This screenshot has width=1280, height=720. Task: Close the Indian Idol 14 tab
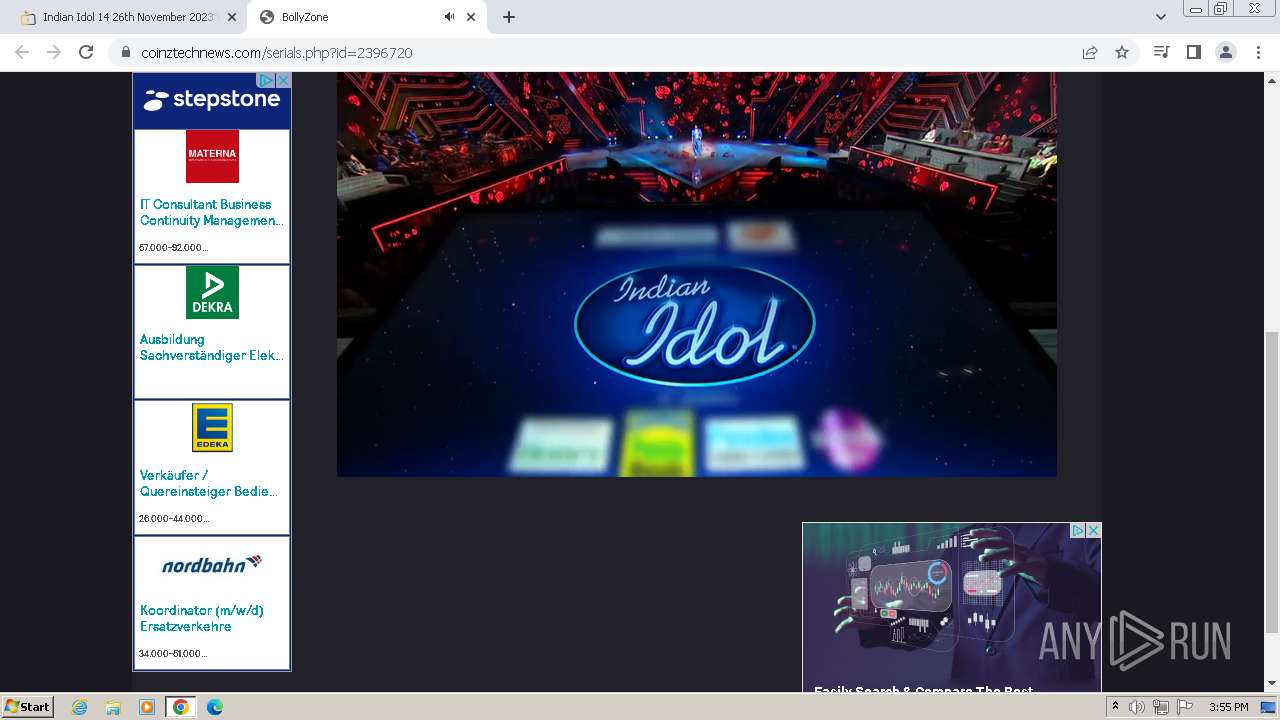(x=232, y=17)
